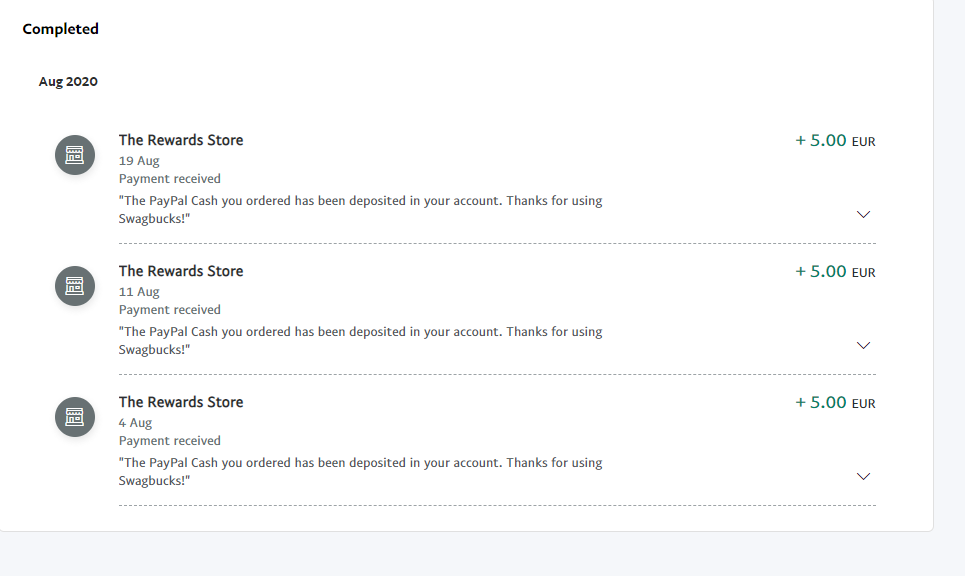Click the Swagbucks note on the 19 Aug payment

(x=360, y=209)
